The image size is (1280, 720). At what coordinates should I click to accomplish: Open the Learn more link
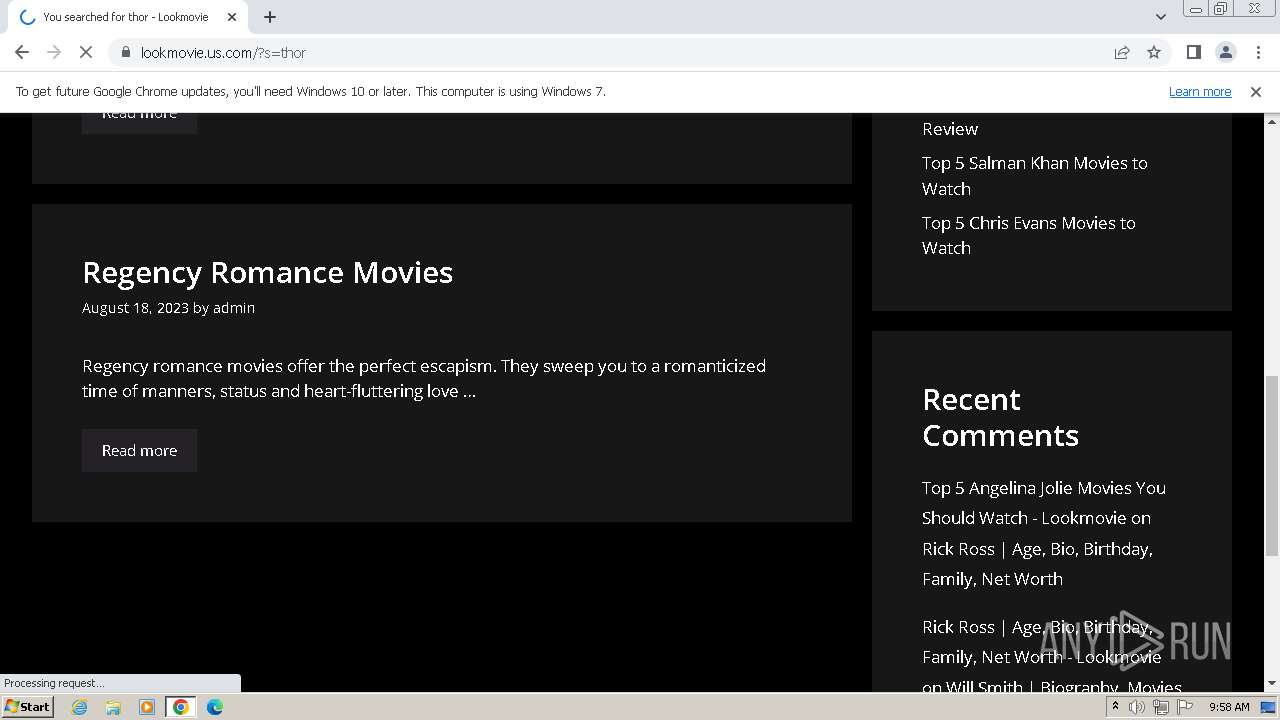(x=1200, y=91)
